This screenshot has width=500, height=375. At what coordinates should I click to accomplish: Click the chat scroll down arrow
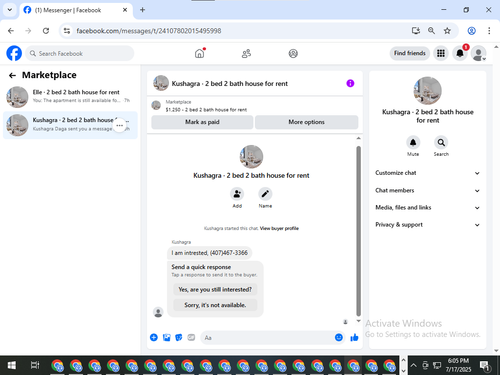click(359, 321)
